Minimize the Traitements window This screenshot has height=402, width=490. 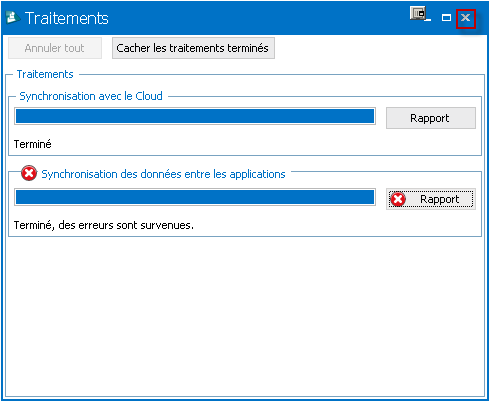point(429,20)
